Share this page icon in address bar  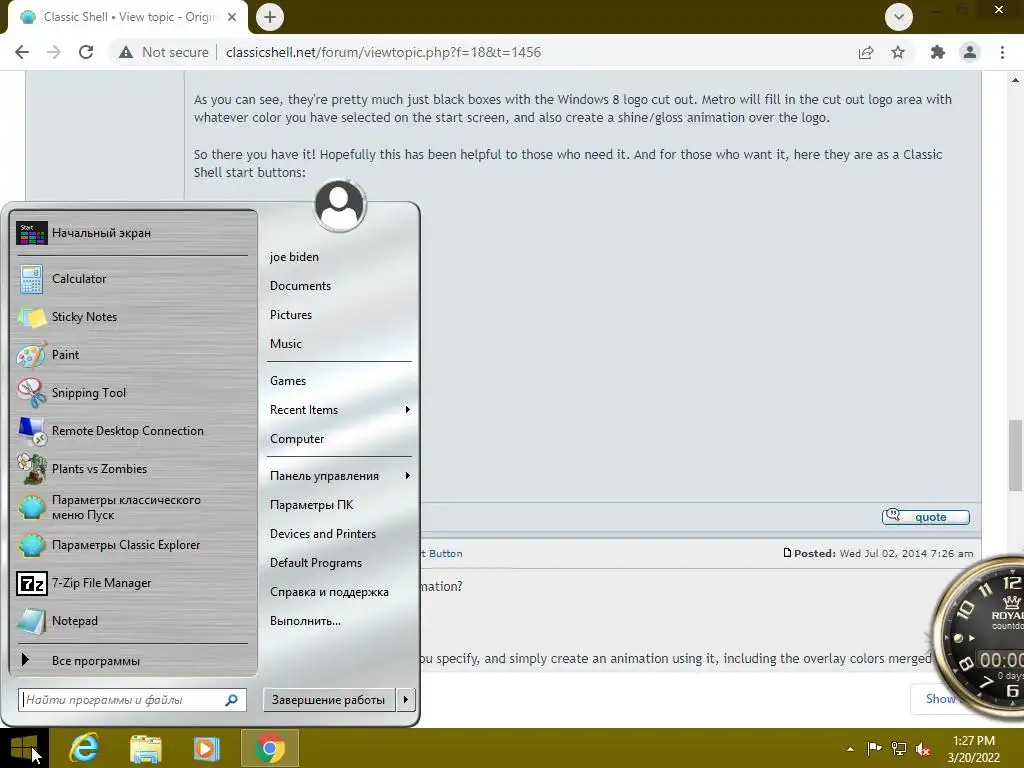point(866,52)
